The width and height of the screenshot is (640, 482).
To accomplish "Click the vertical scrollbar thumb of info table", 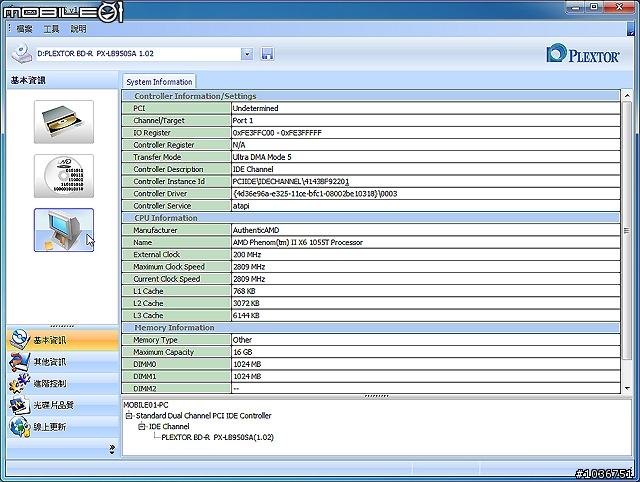I will pyautogui.click(x=627, y=231).
